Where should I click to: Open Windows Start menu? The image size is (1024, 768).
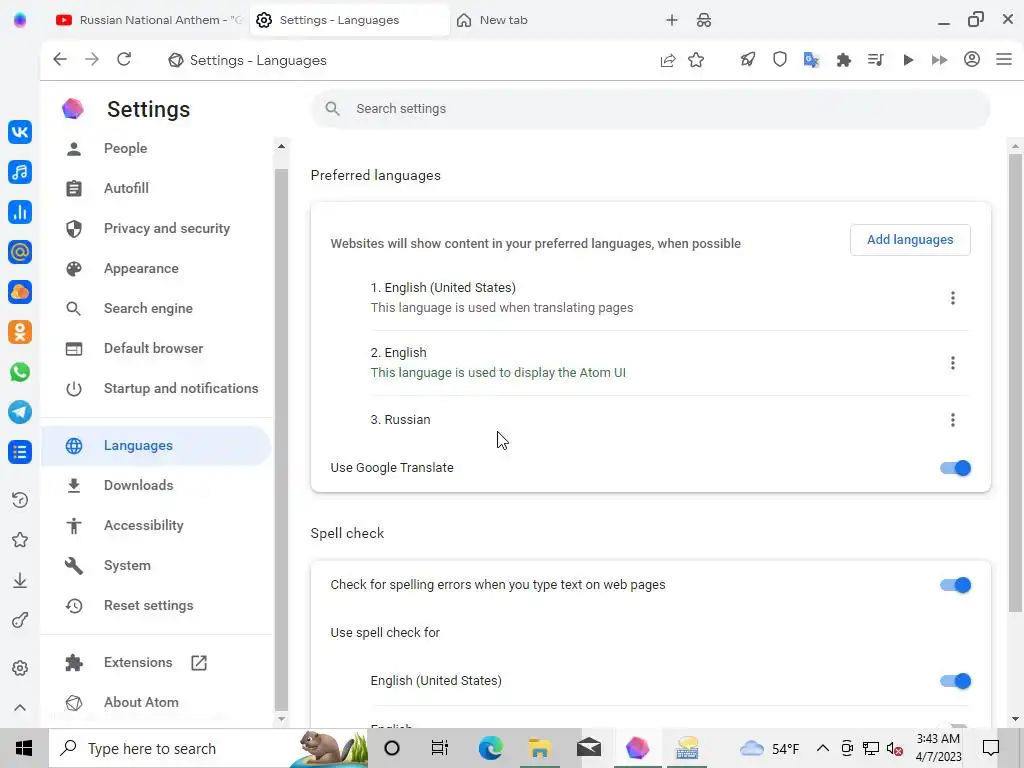click(x=24, y=748)
